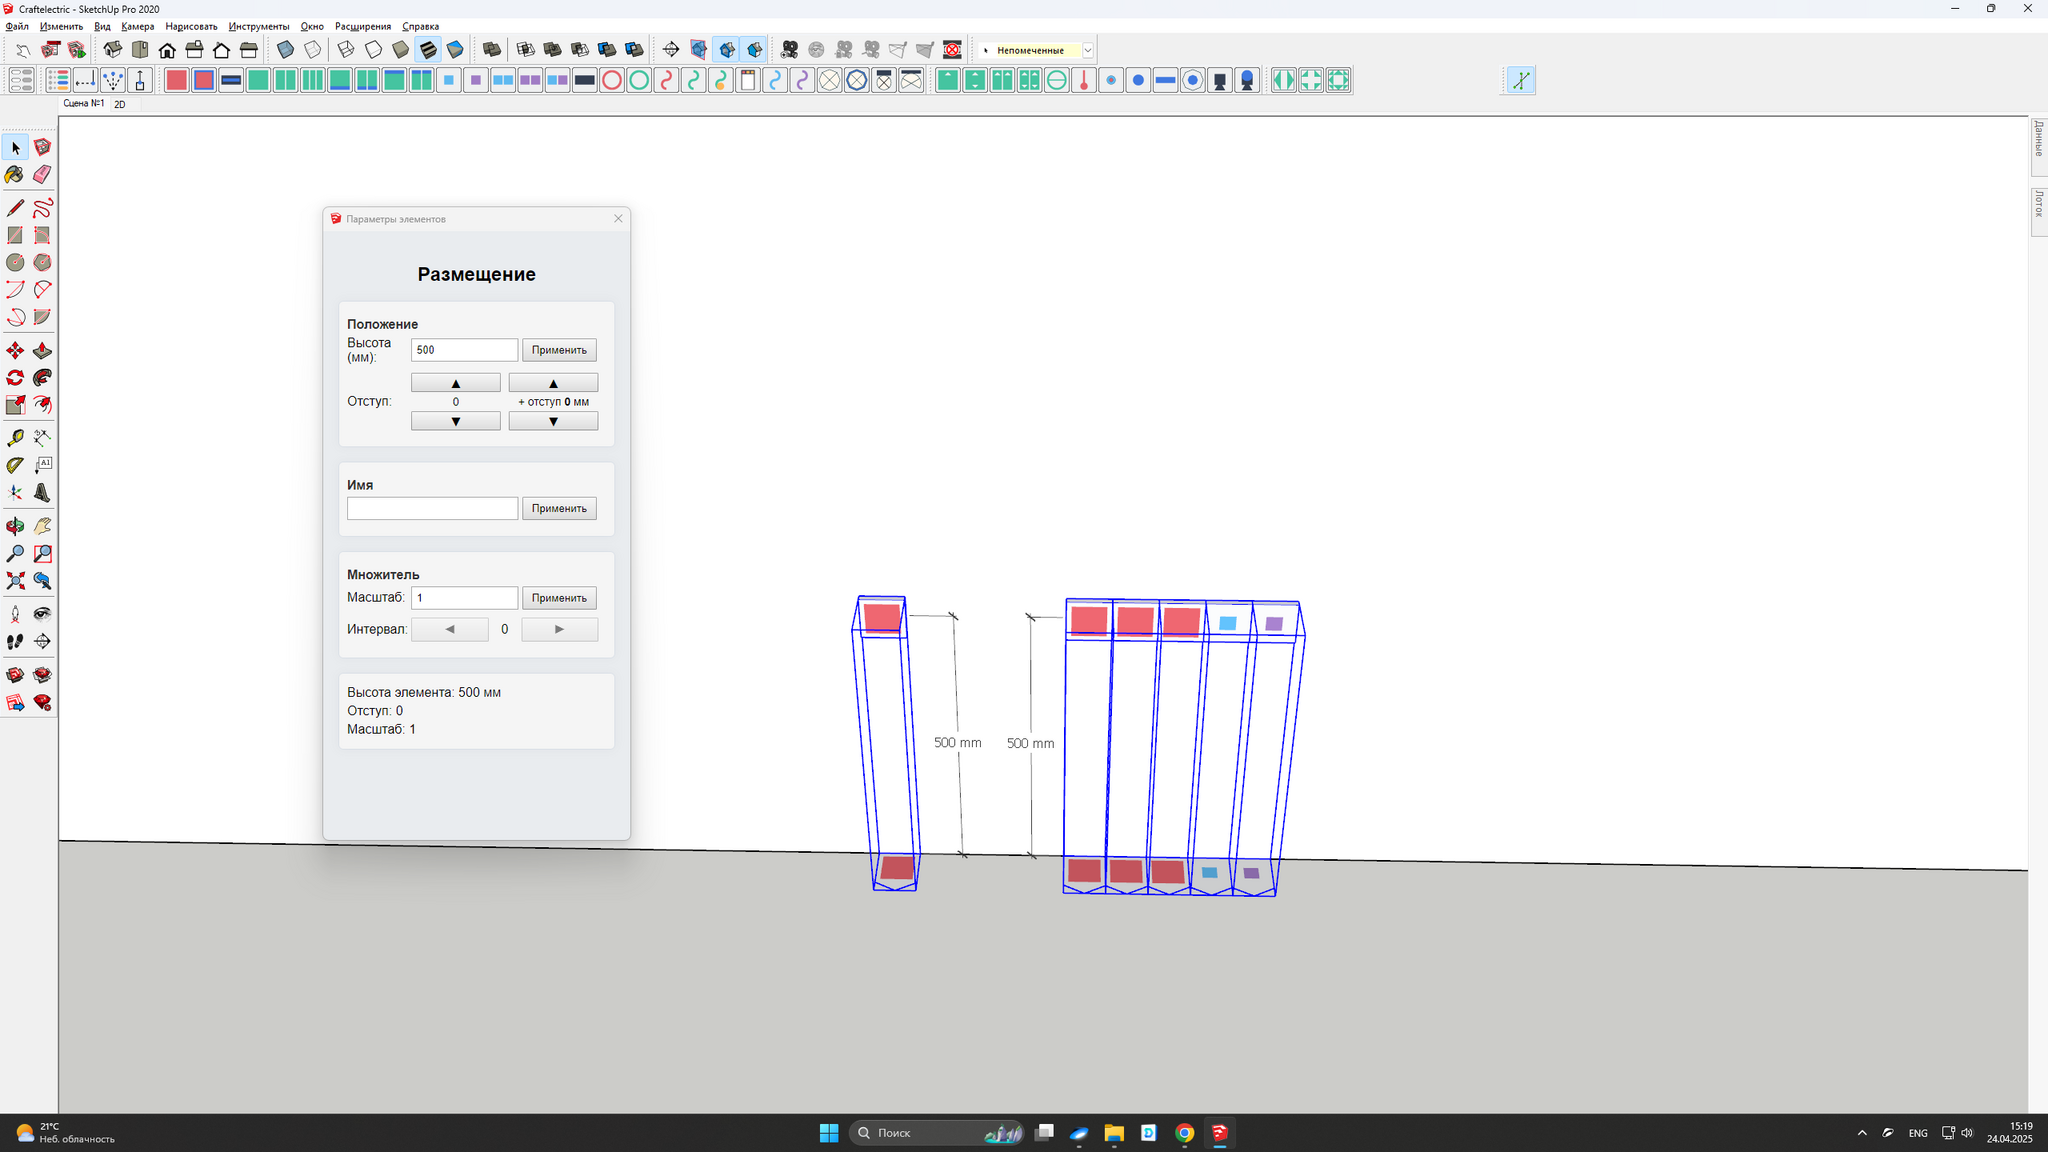Apply the height with Применить button
The width and height of the screenshot is (2048, 1152).
click(x=559, y=350)
